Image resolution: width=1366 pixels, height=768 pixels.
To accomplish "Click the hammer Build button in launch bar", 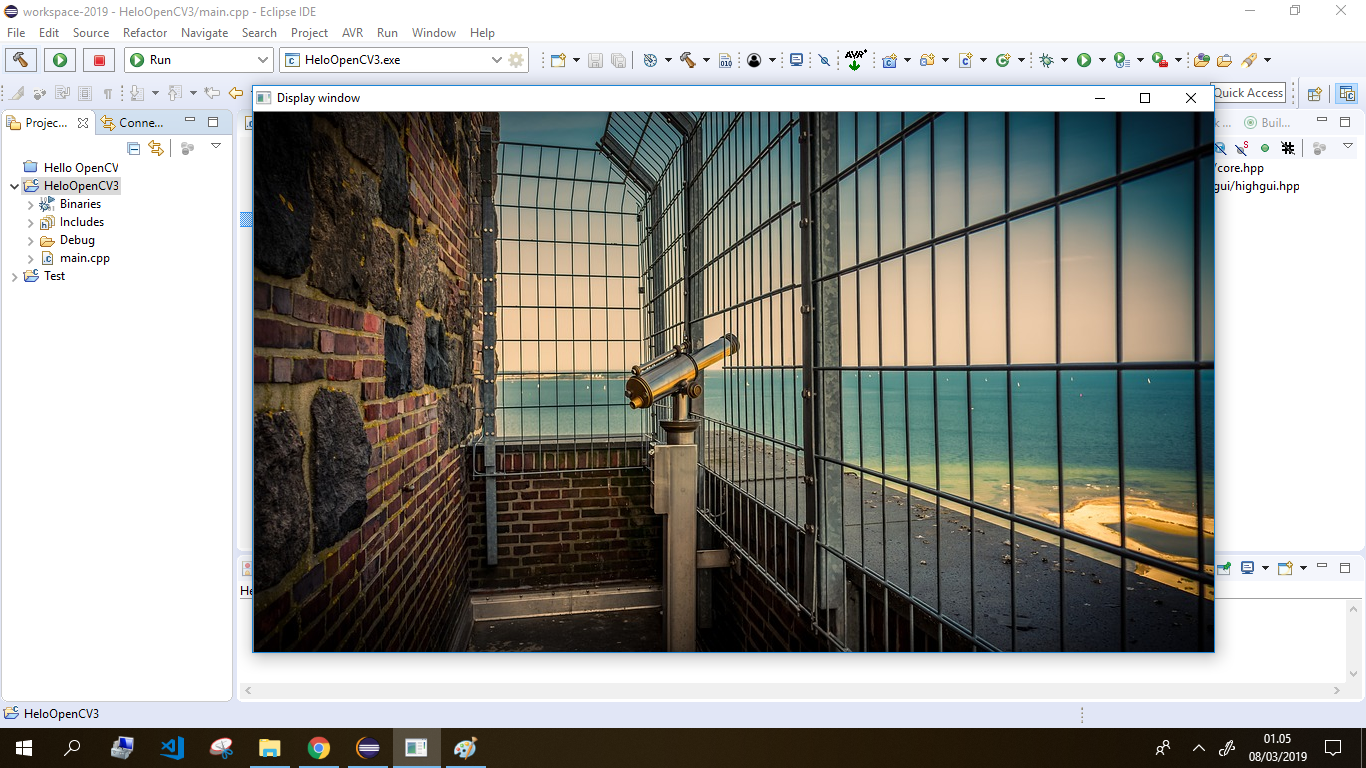I will pyautogui.click(x=21, y=60).
